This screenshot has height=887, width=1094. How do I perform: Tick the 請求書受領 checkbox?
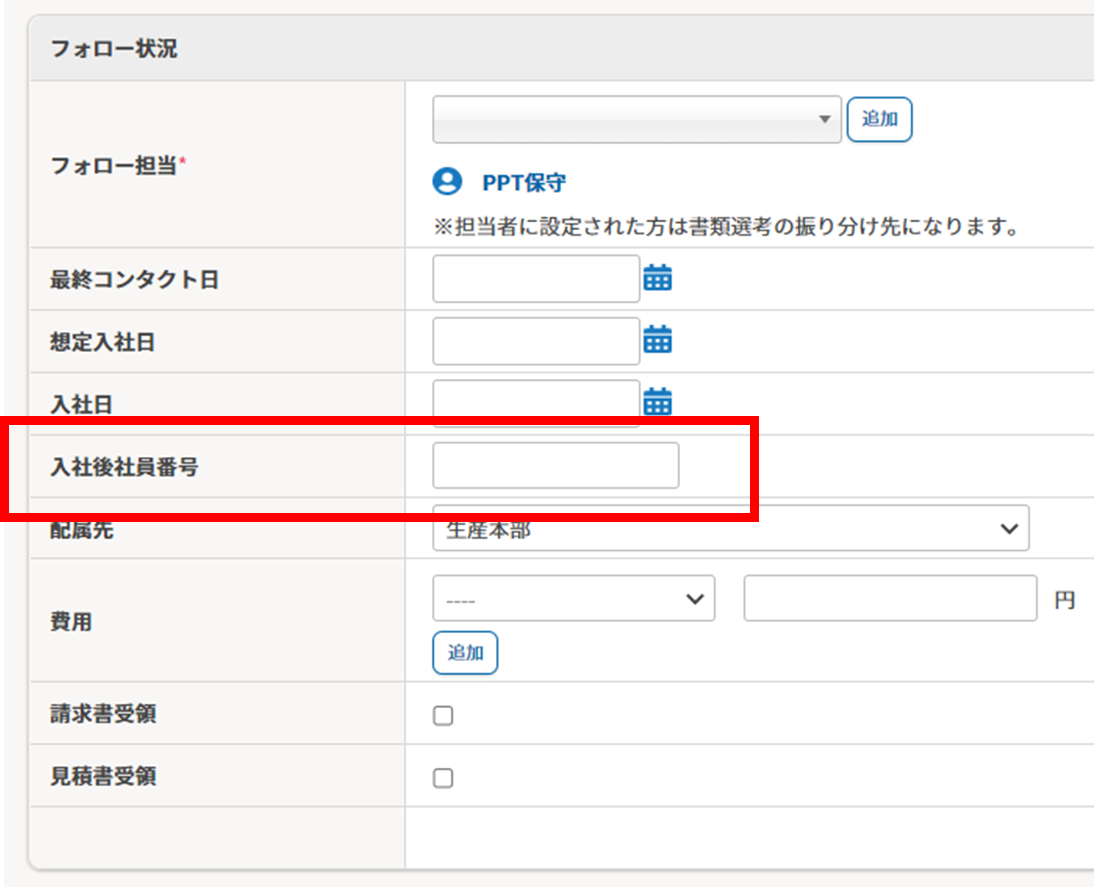tap(443, 715)
